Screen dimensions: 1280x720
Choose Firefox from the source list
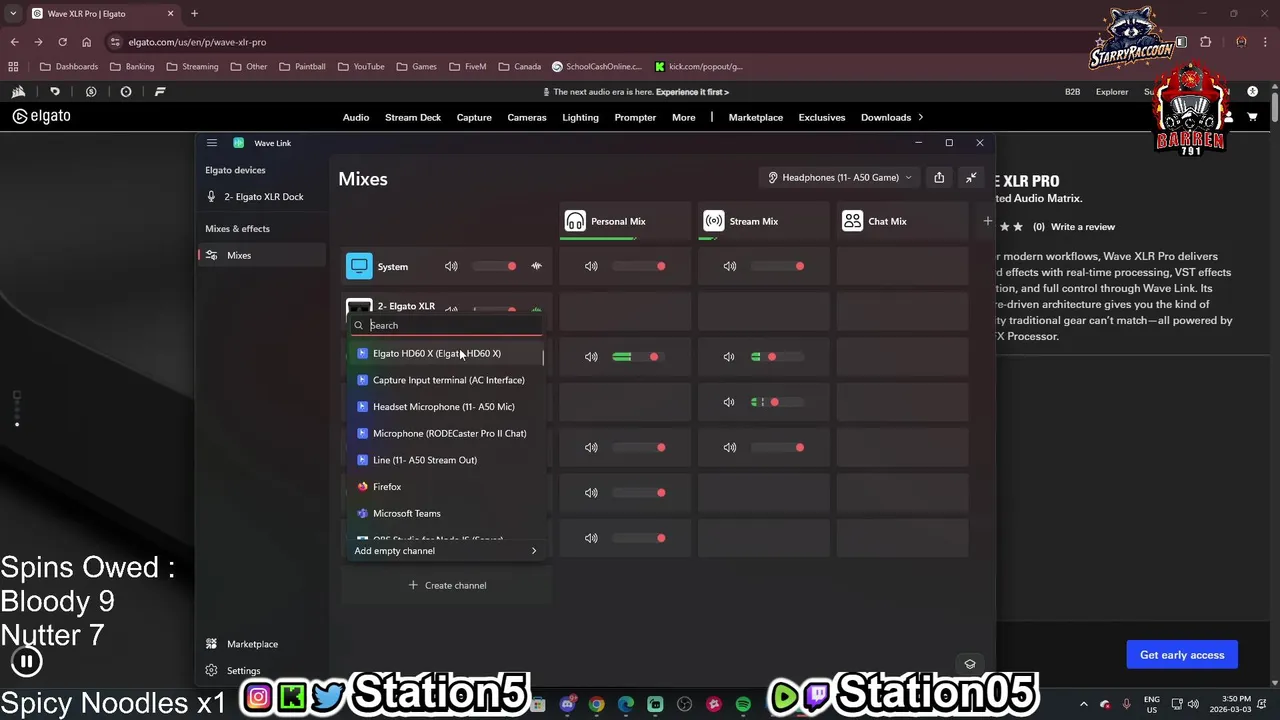point(447,487)
